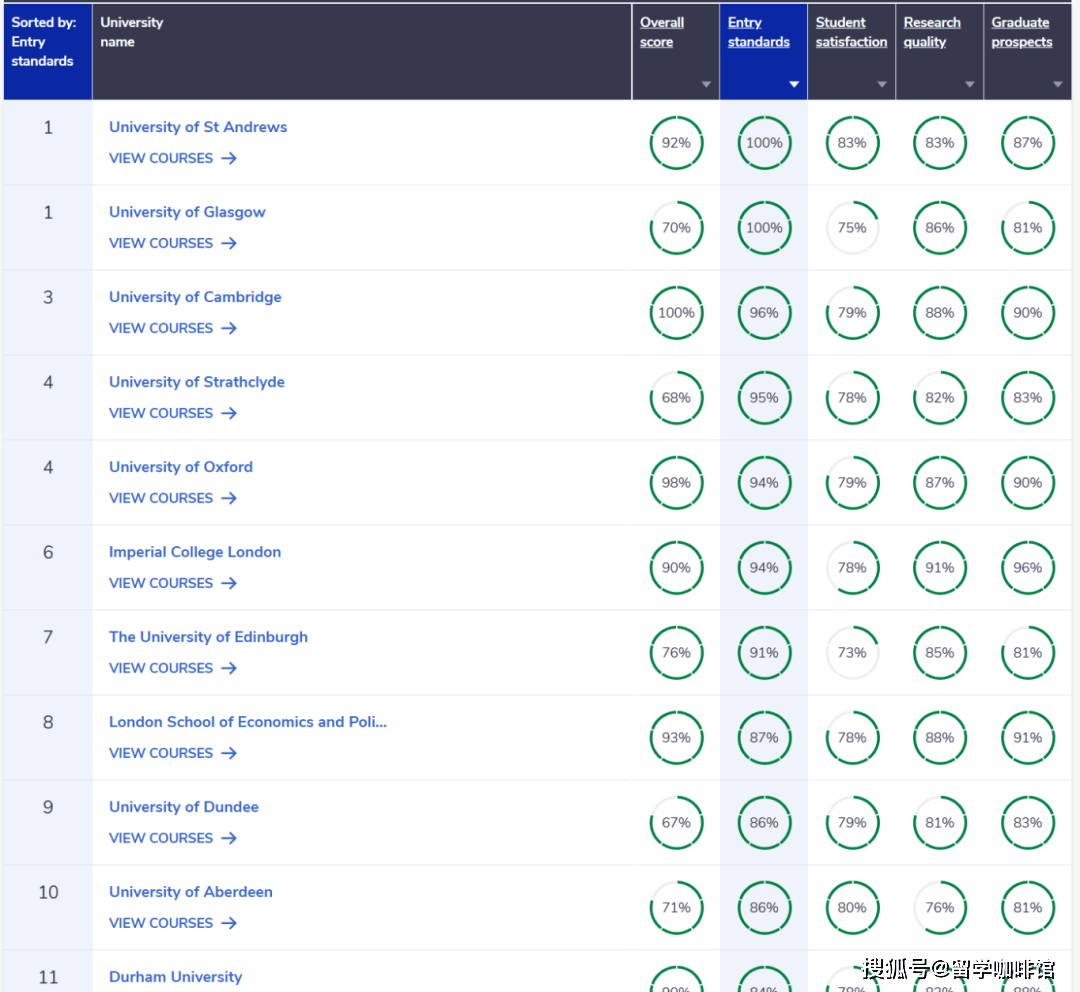
Task: View courses for University of Aberdeen
Action: [173, 923]
